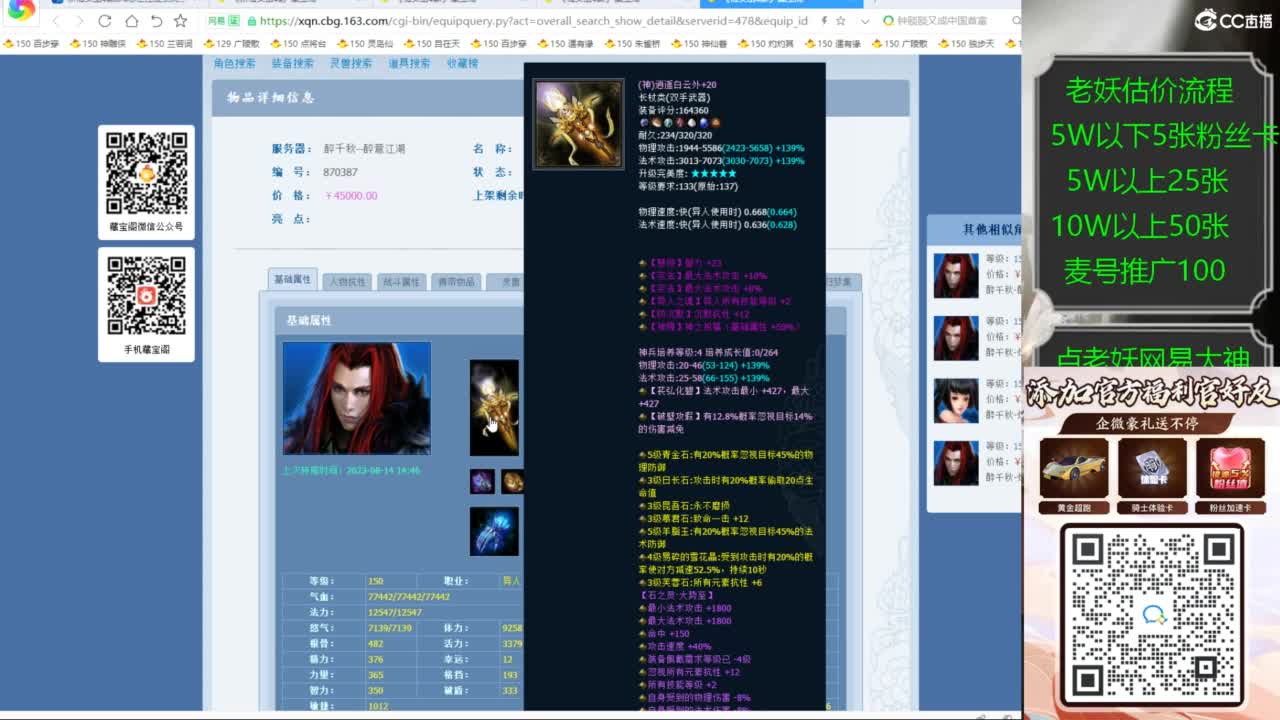Open the 角色搜索 navigation tab

coord(235,63)
